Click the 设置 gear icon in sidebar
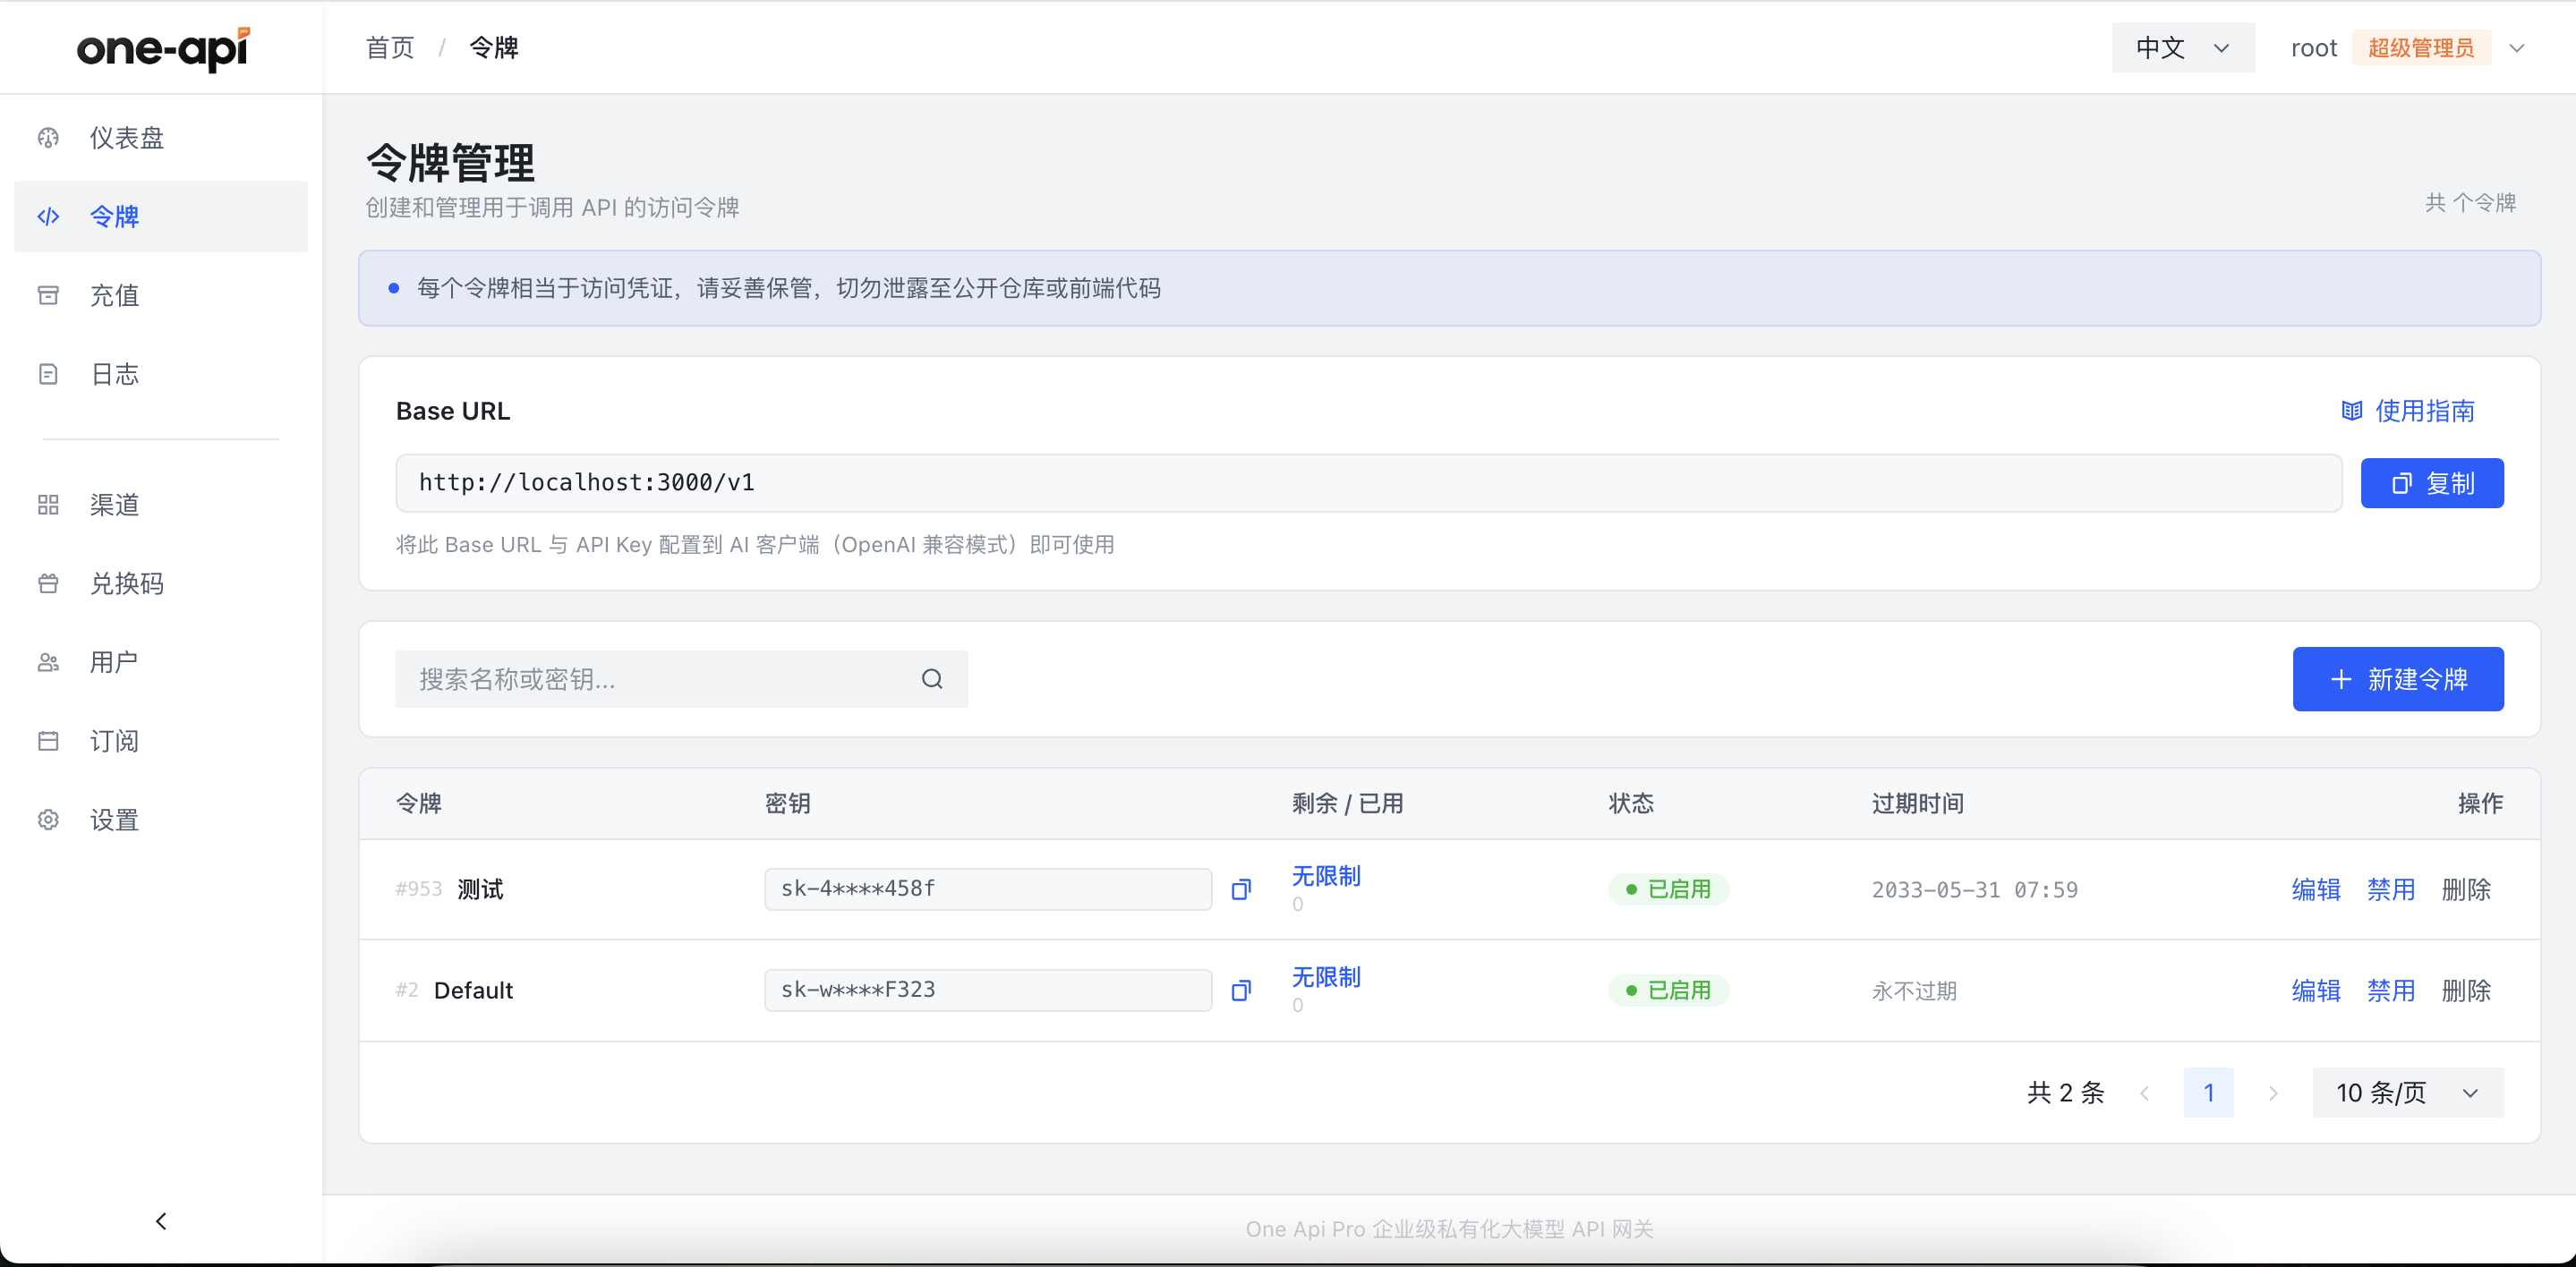 point(48,820)
